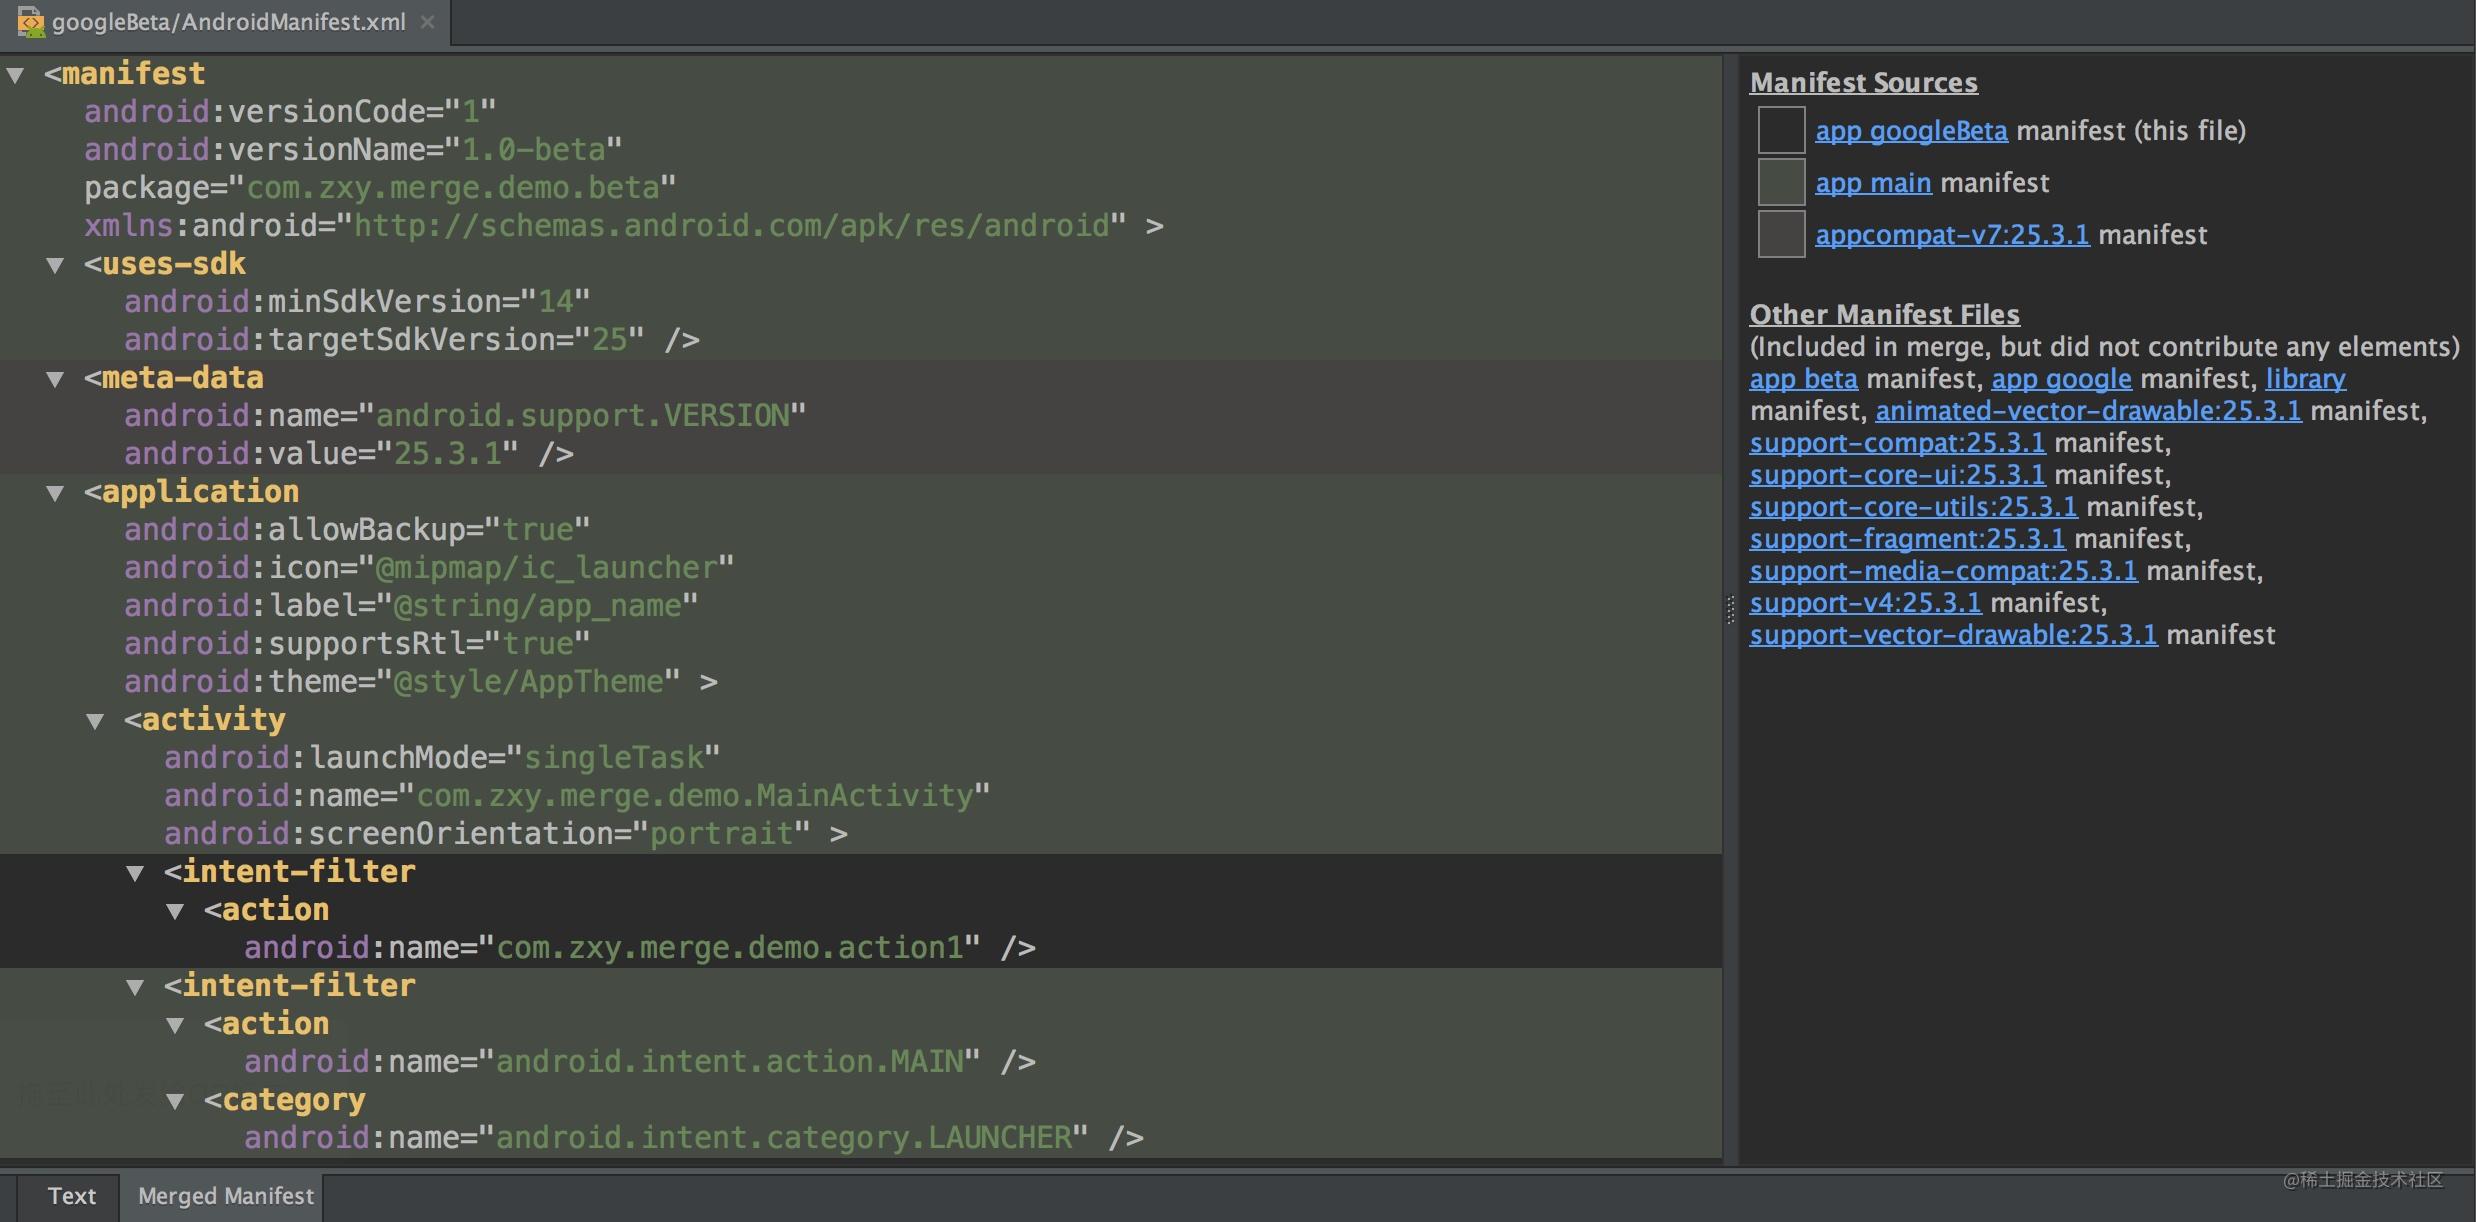The image size is (2476, 1222).
Task: Select the android:label="@string/app_name" line
Action: pos(411,606)
